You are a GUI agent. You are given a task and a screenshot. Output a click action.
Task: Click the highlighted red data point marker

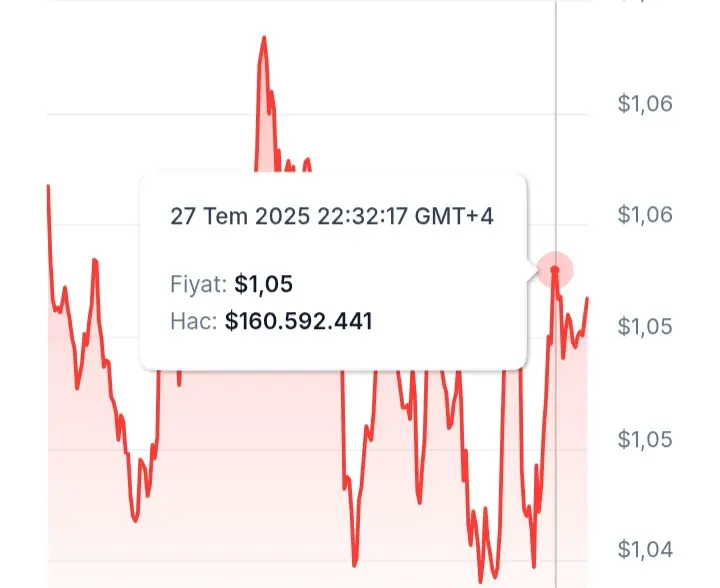point(555,270)
